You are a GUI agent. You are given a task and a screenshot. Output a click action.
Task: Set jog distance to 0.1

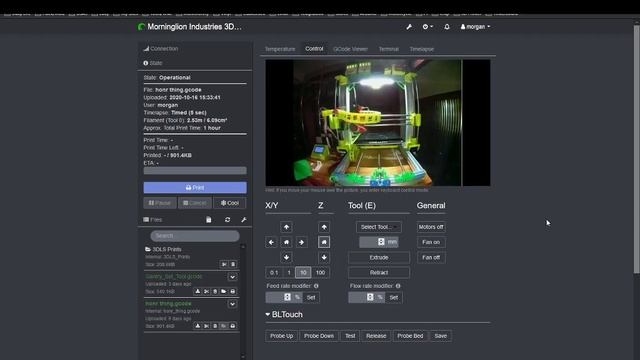tap(274, 272)
